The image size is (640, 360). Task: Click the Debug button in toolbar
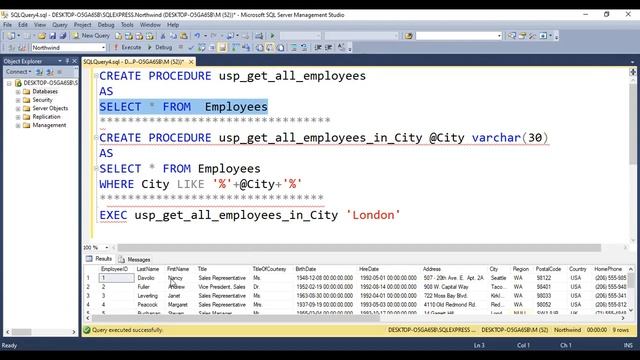[160, 48]
